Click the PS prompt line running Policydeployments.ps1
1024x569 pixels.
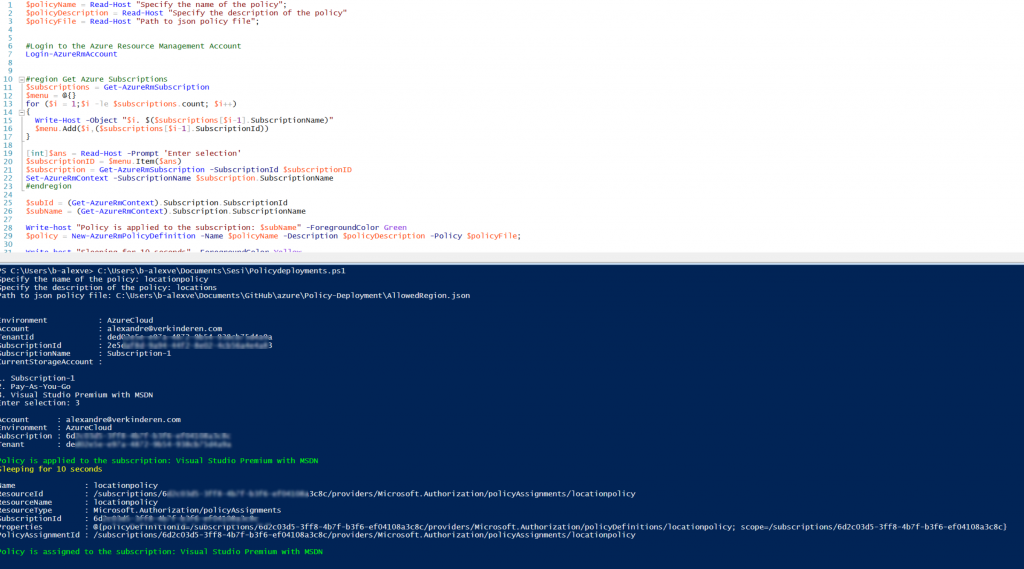172,270
